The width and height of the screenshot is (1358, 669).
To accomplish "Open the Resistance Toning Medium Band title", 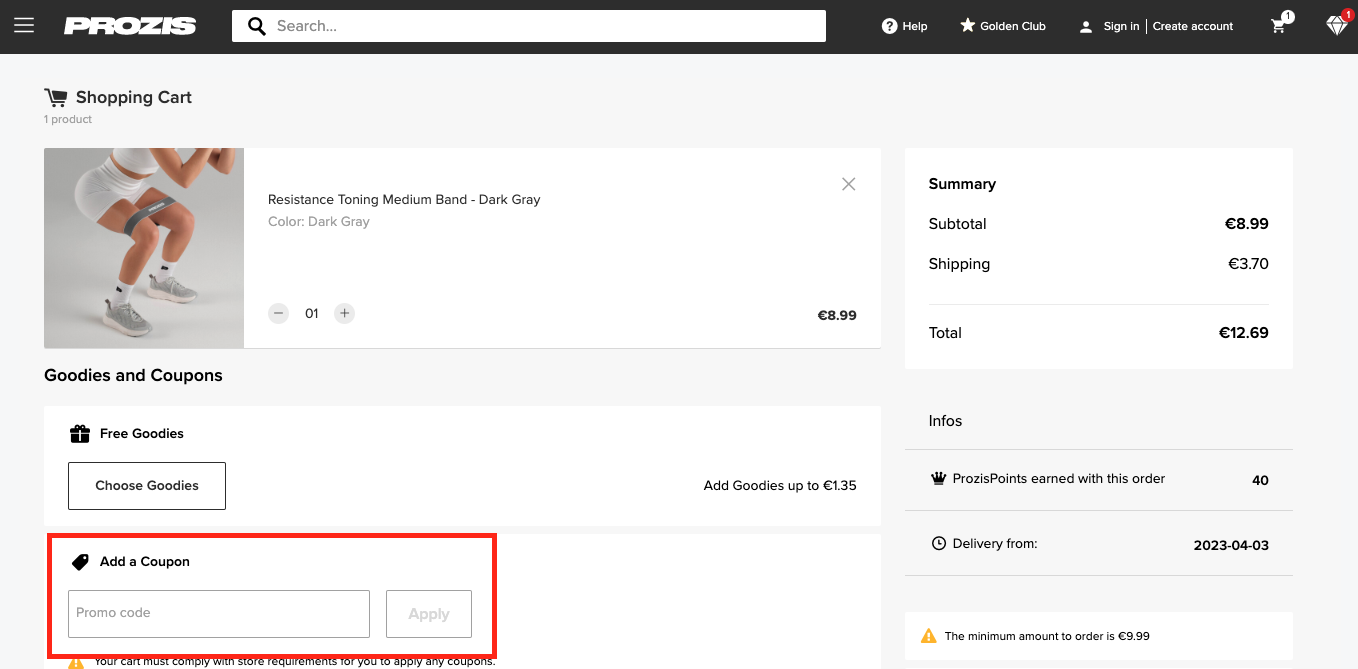I will point(404,200).
